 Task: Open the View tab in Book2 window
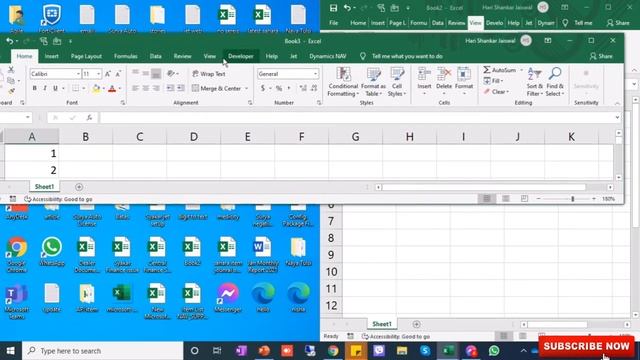click(x=475, y=23)
